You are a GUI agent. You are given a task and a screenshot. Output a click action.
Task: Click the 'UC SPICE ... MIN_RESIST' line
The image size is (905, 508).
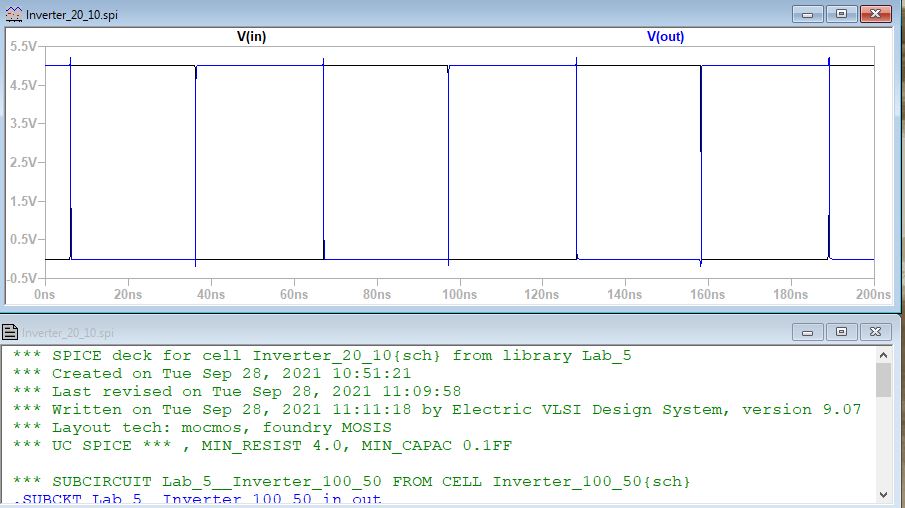(x=262, y=445)
